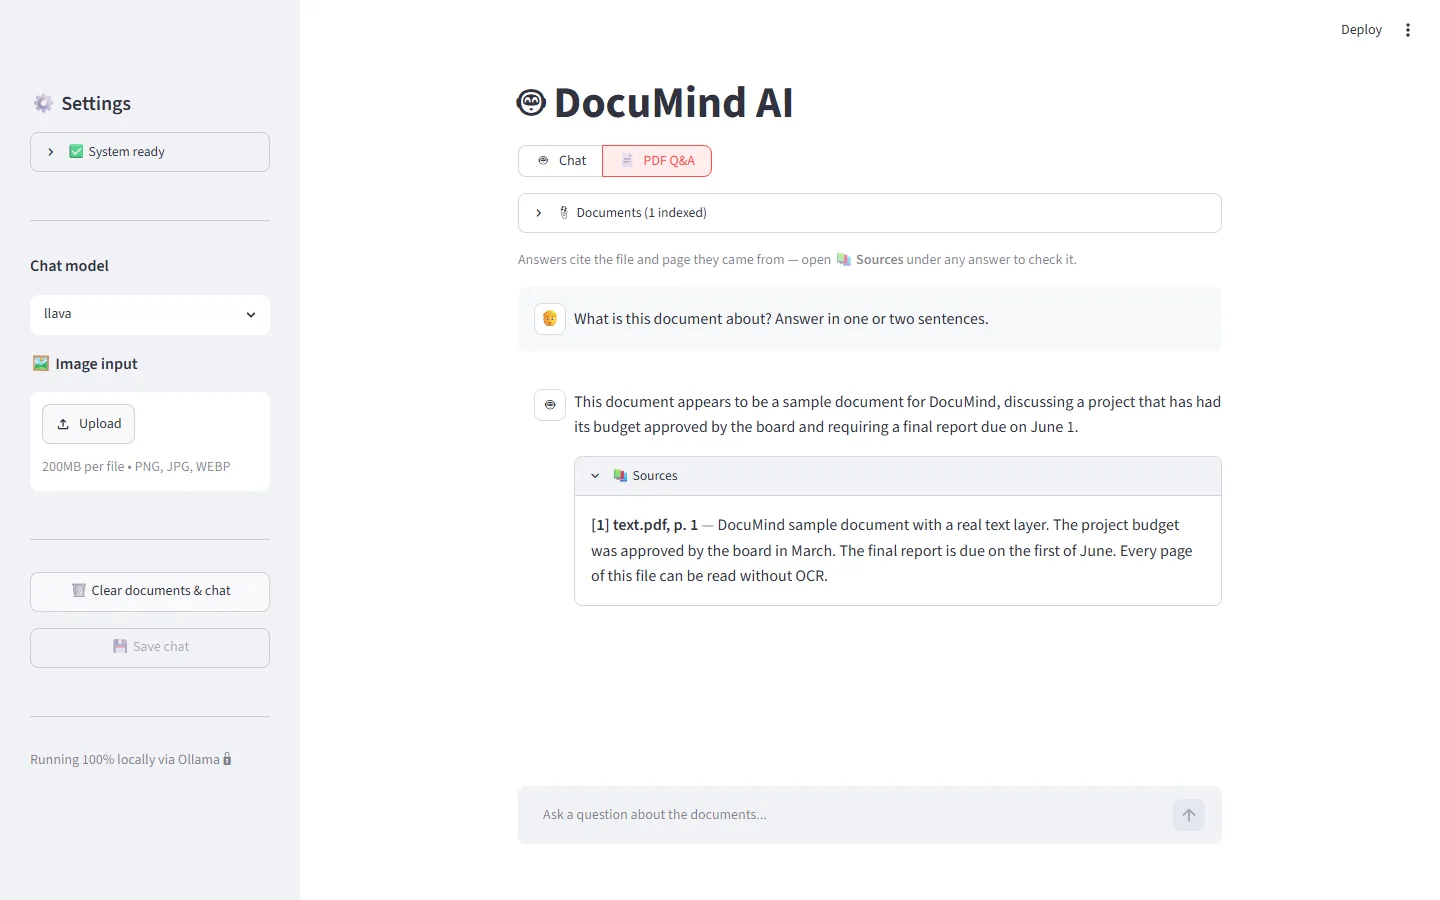Click the Deploy button
This screenshot has height=900, width=1440.
pos(1361,30)
